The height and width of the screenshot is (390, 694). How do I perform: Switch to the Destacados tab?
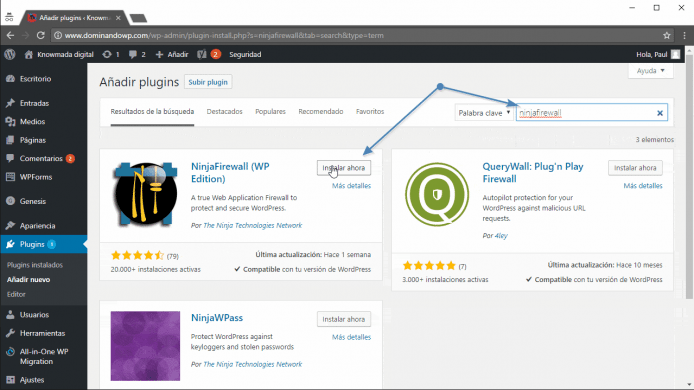tap(224, 112)
